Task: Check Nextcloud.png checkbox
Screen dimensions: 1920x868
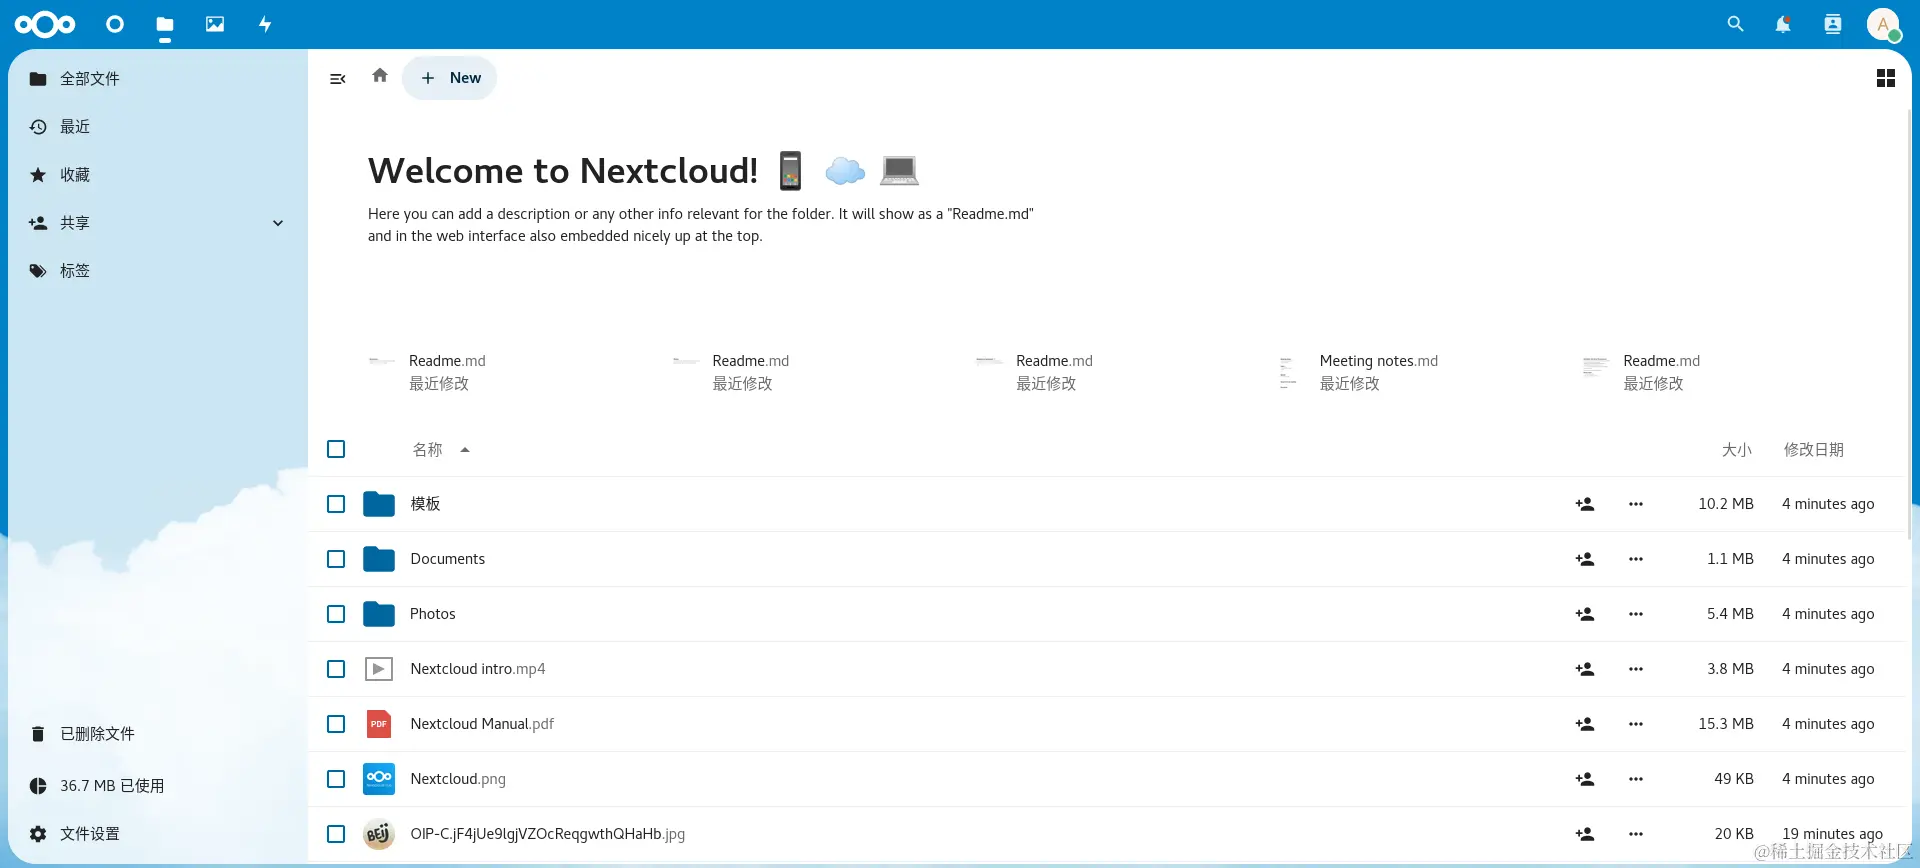Action: tap(336, 779)
